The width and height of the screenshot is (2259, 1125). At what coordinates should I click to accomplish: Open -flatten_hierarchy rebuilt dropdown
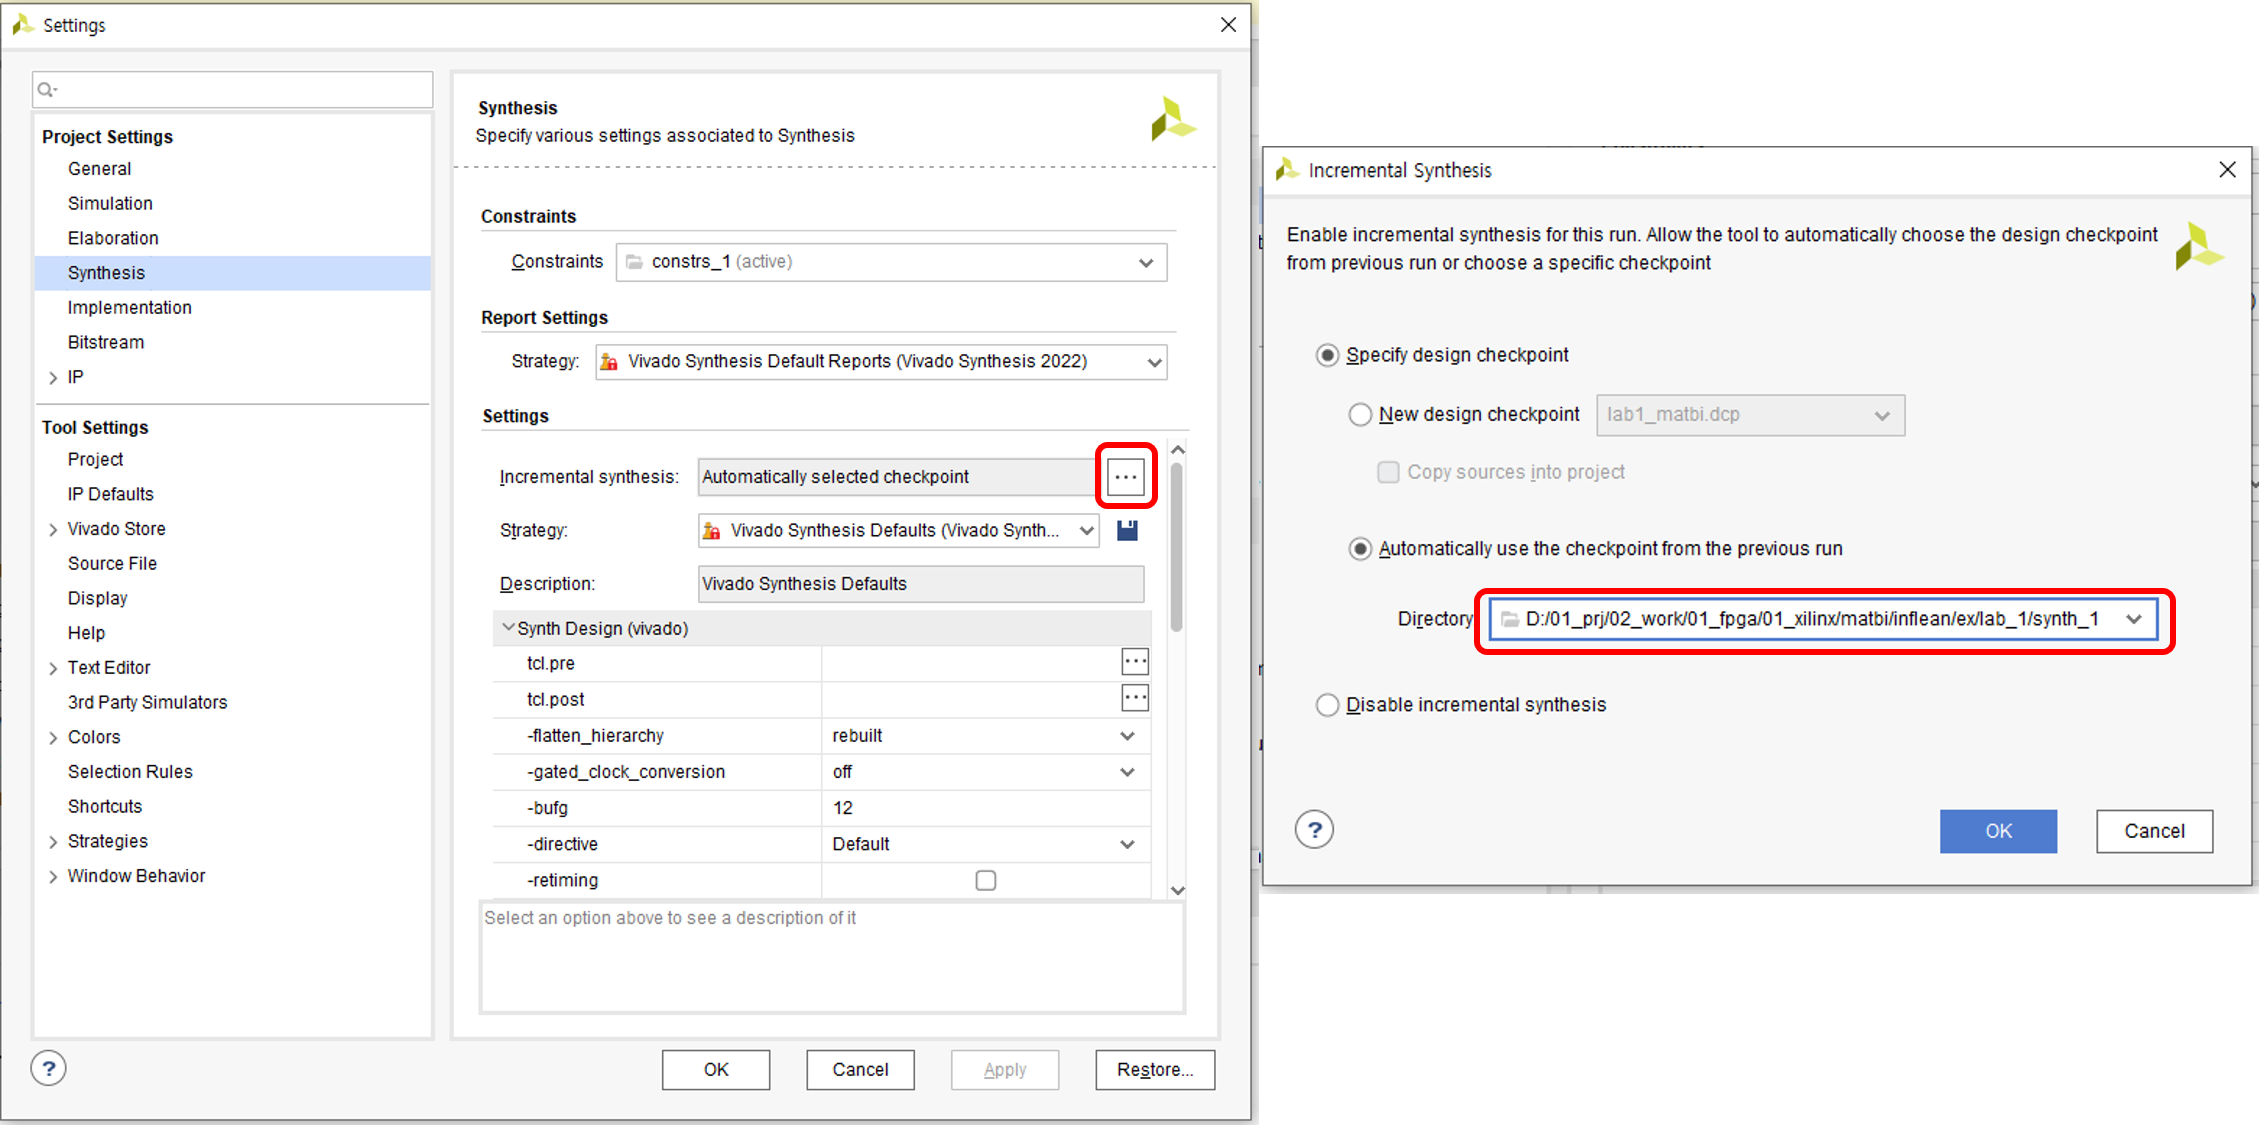pos(1127,736)
